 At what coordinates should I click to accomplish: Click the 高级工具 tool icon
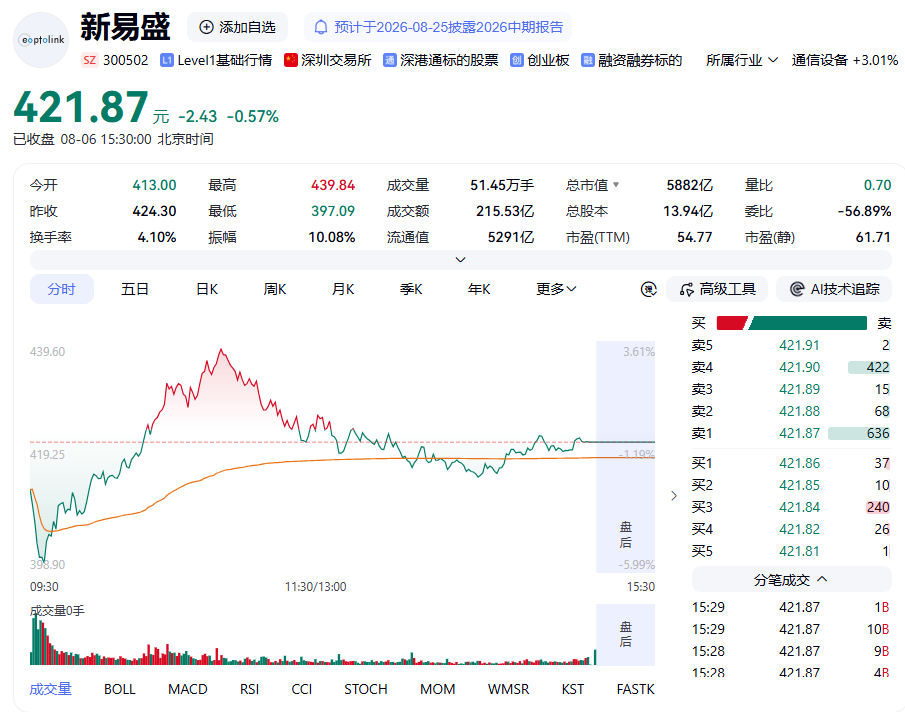tap(686, 289)
